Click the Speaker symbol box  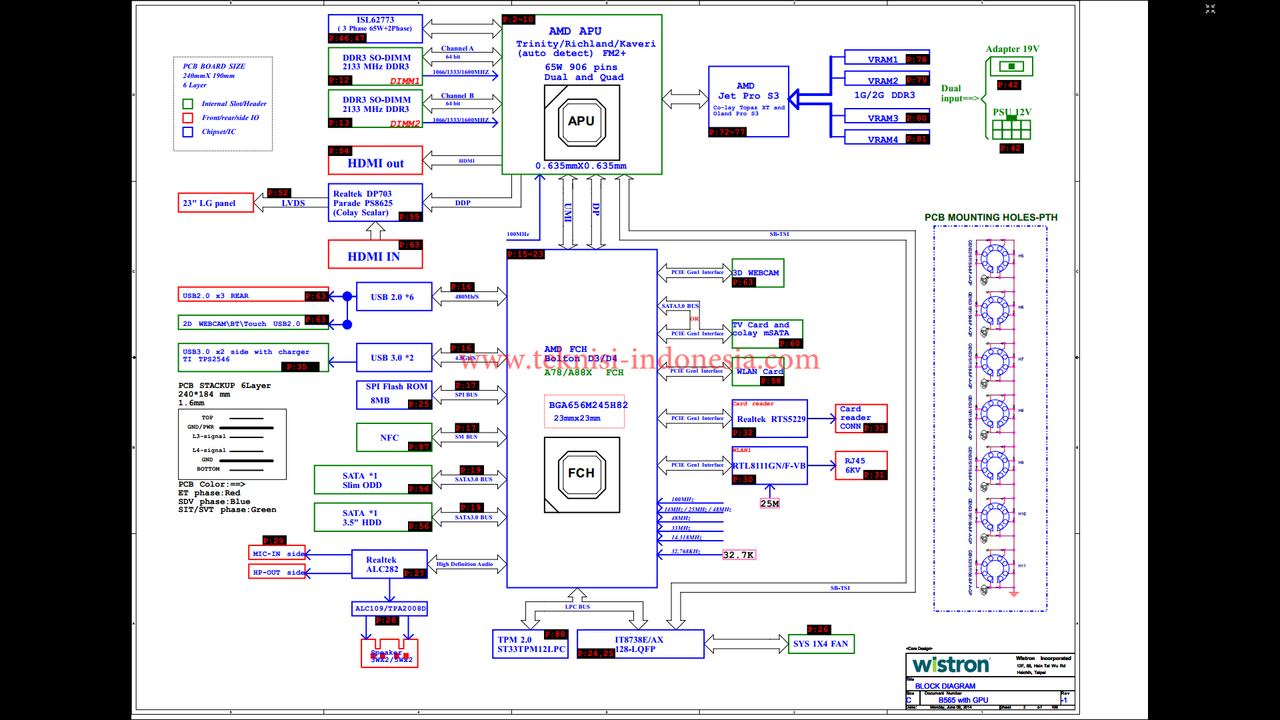(x=388, y=653)
